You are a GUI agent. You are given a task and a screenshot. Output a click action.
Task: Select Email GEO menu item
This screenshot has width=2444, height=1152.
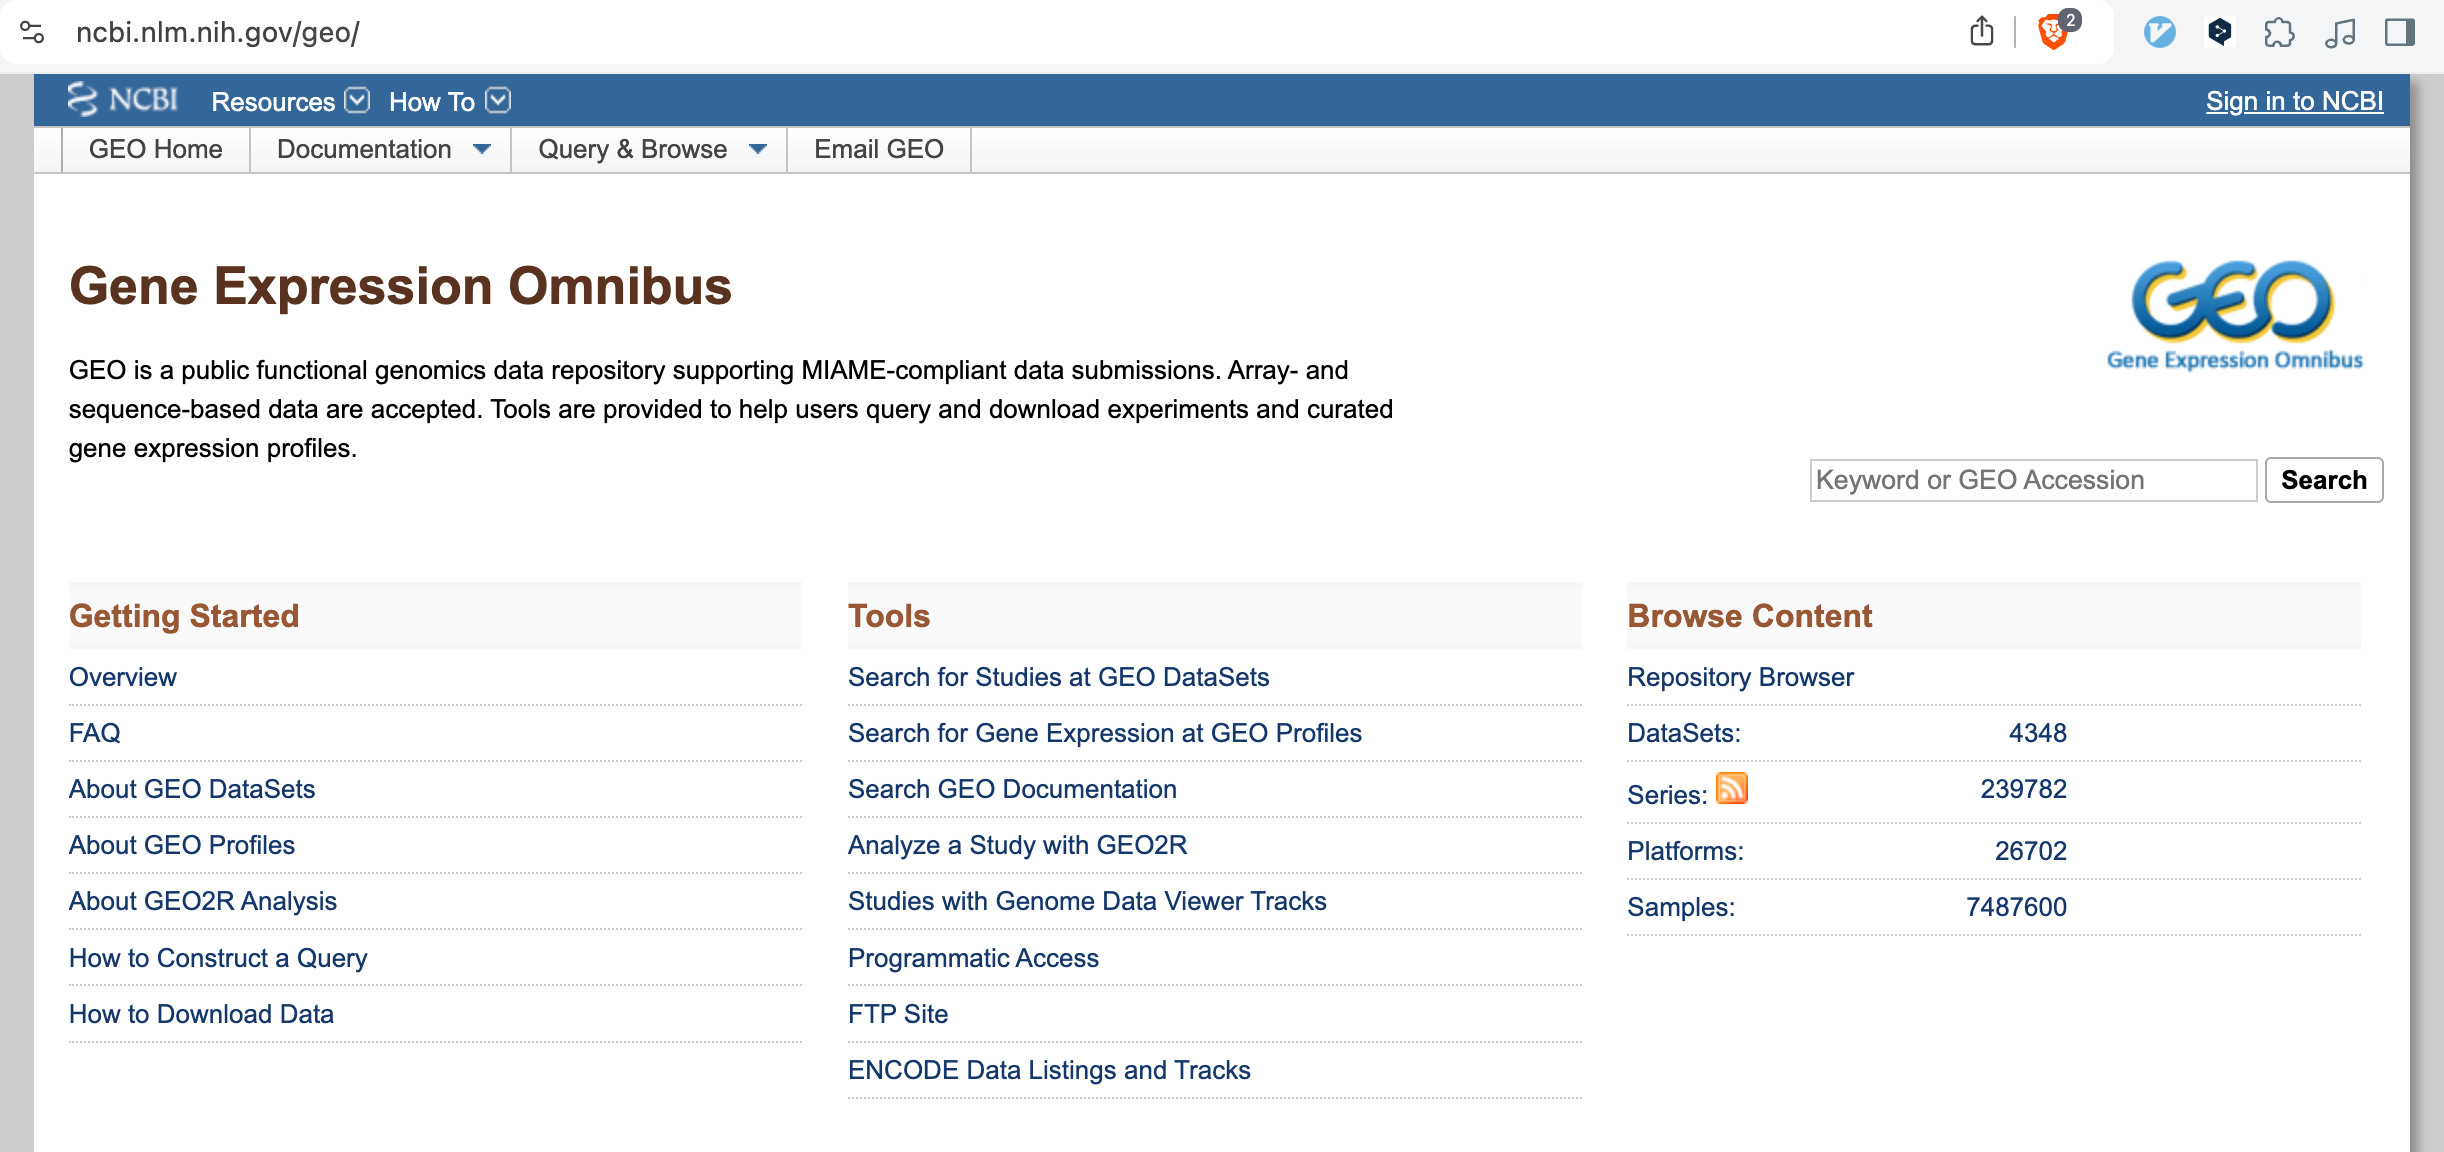pos(878,149)
